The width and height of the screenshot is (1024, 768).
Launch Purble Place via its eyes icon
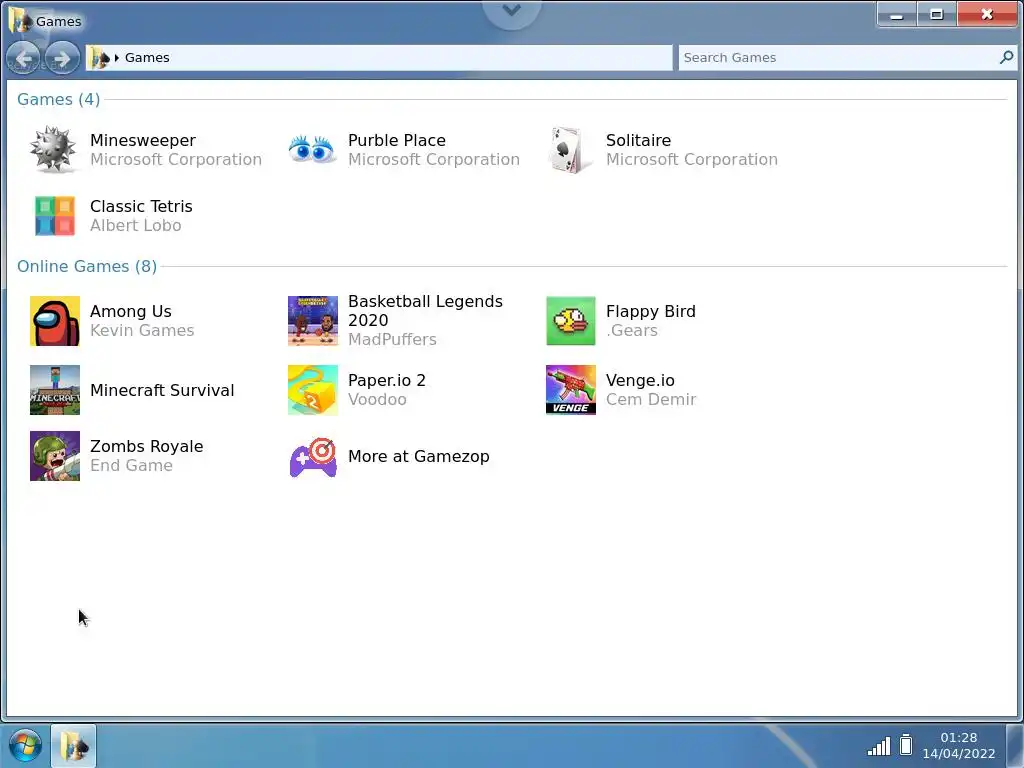[312, 149]
